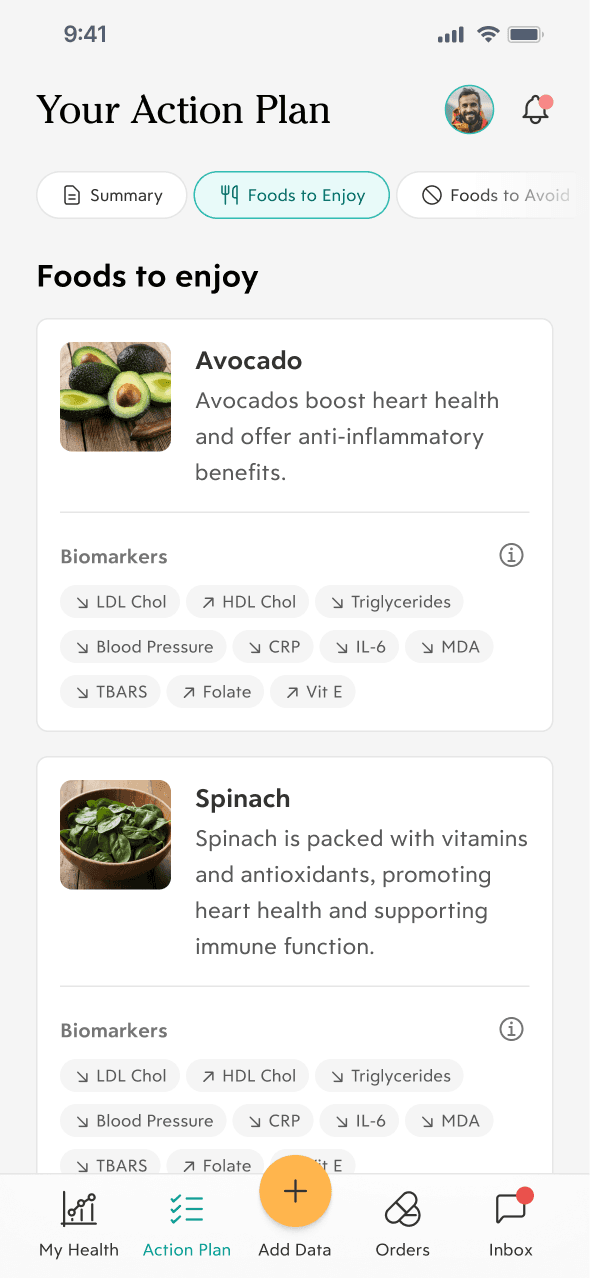Select the Blood Pressure biomarker chip
Screen dimensions: 590x1278
[142, 646]
